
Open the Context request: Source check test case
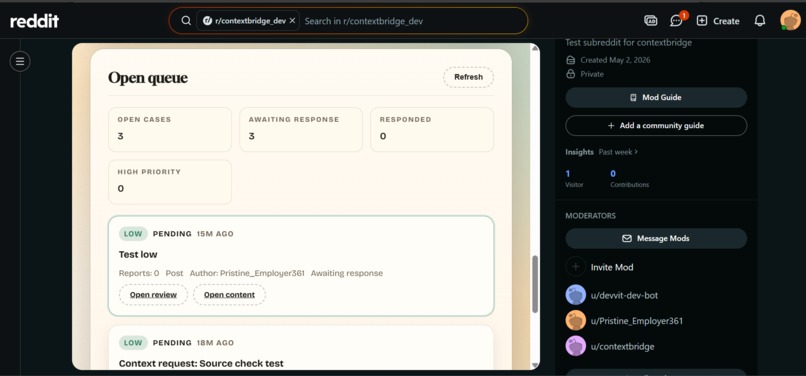click(201, 364)
